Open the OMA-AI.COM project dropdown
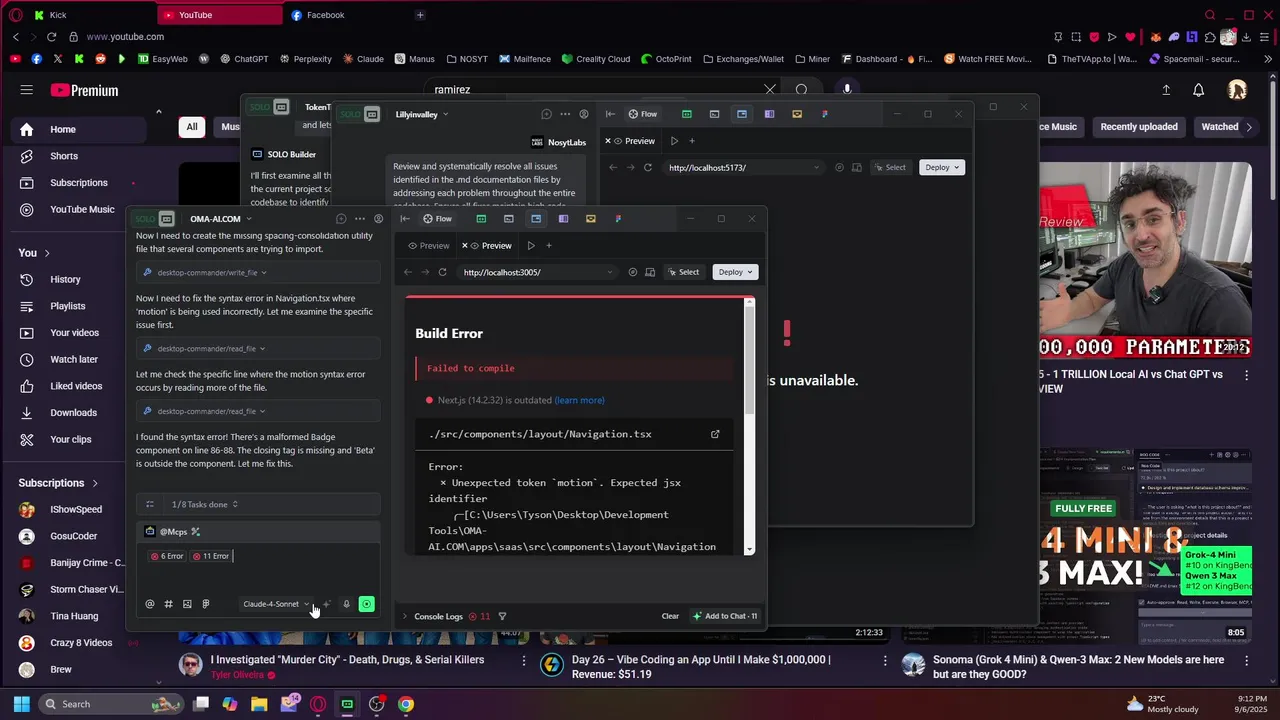The height and width of the screenshot is (720, 1280). pos(220,219)
